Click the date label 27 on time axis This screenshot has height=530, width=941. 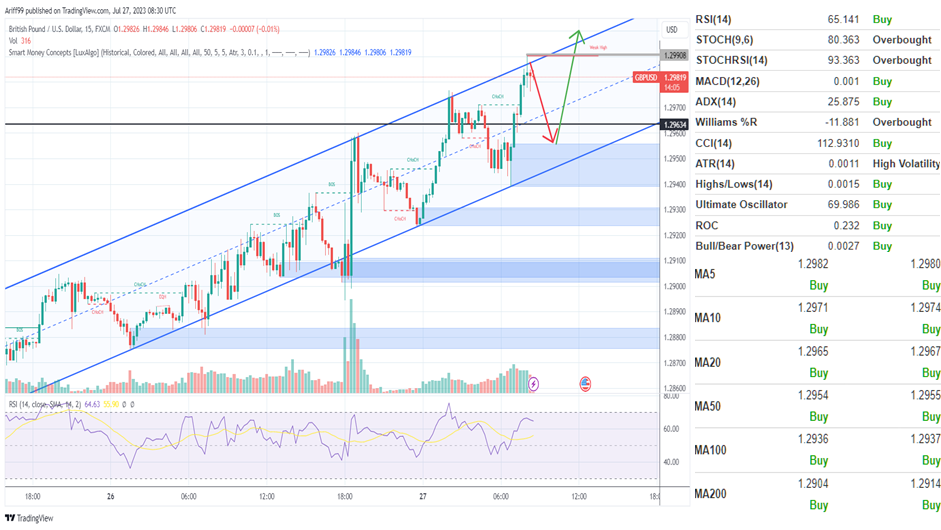(x=423, y=496)
